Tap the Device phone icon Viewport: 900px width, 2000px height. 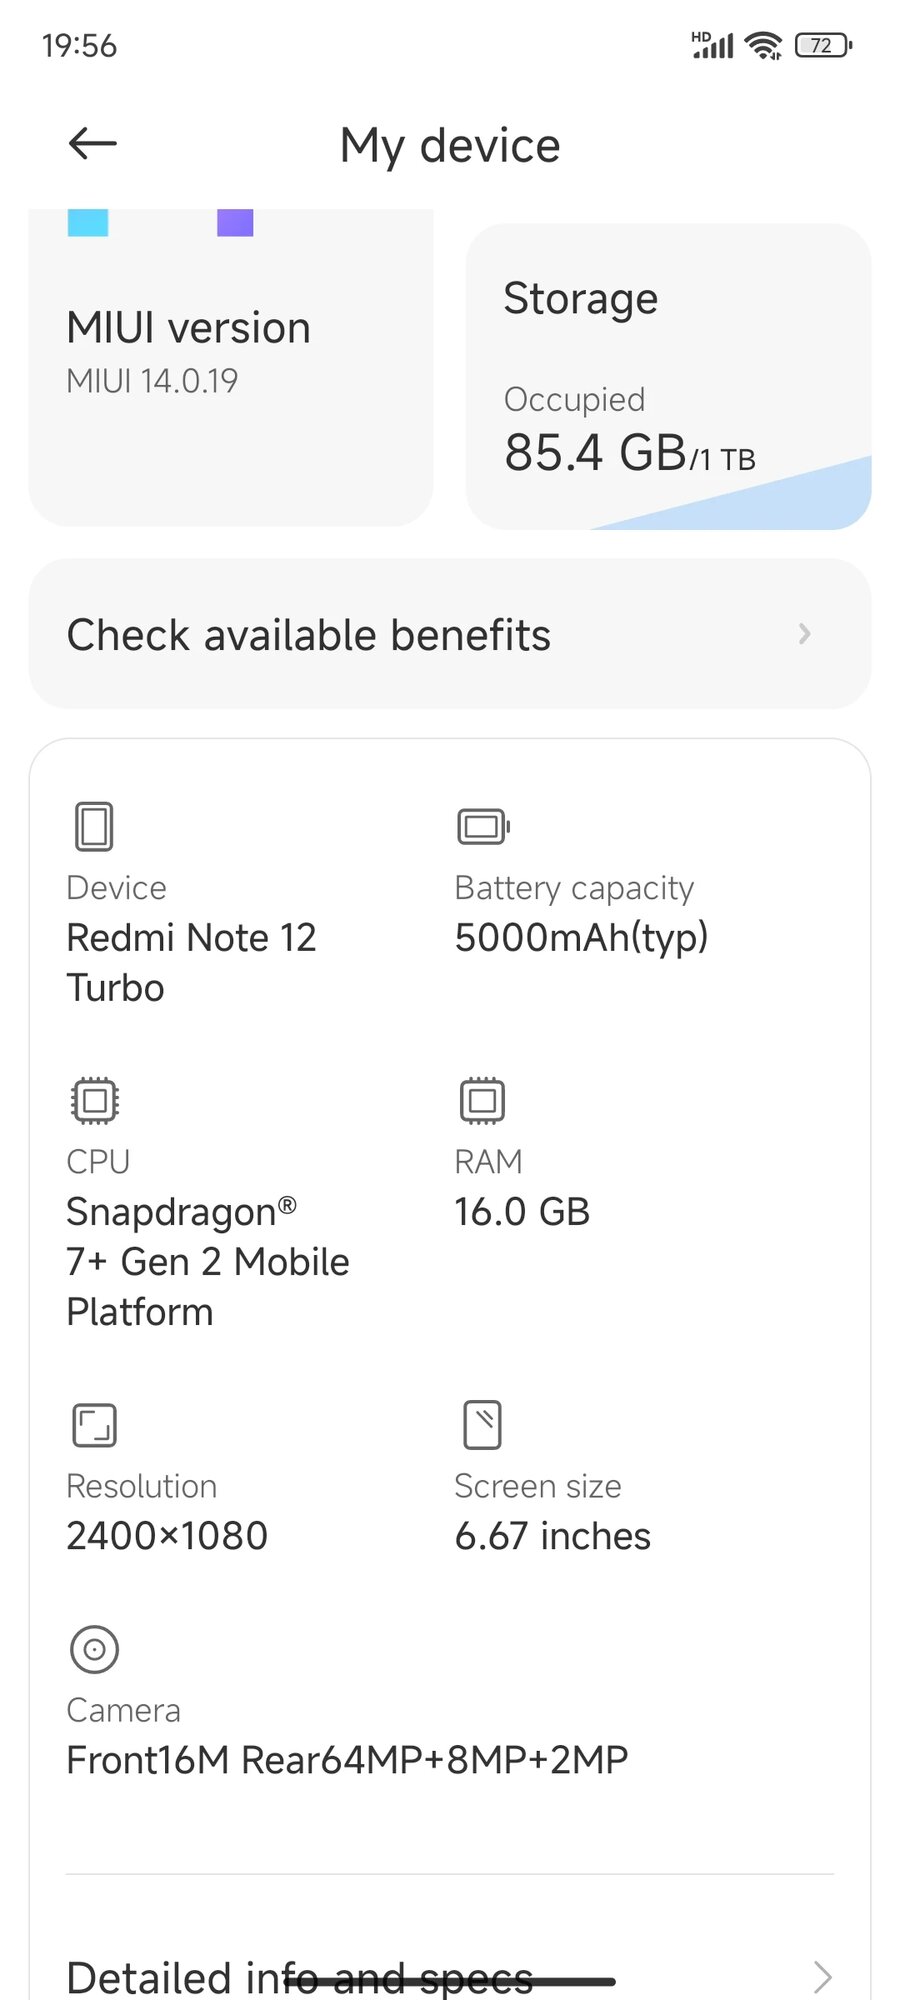coord(94,827)
